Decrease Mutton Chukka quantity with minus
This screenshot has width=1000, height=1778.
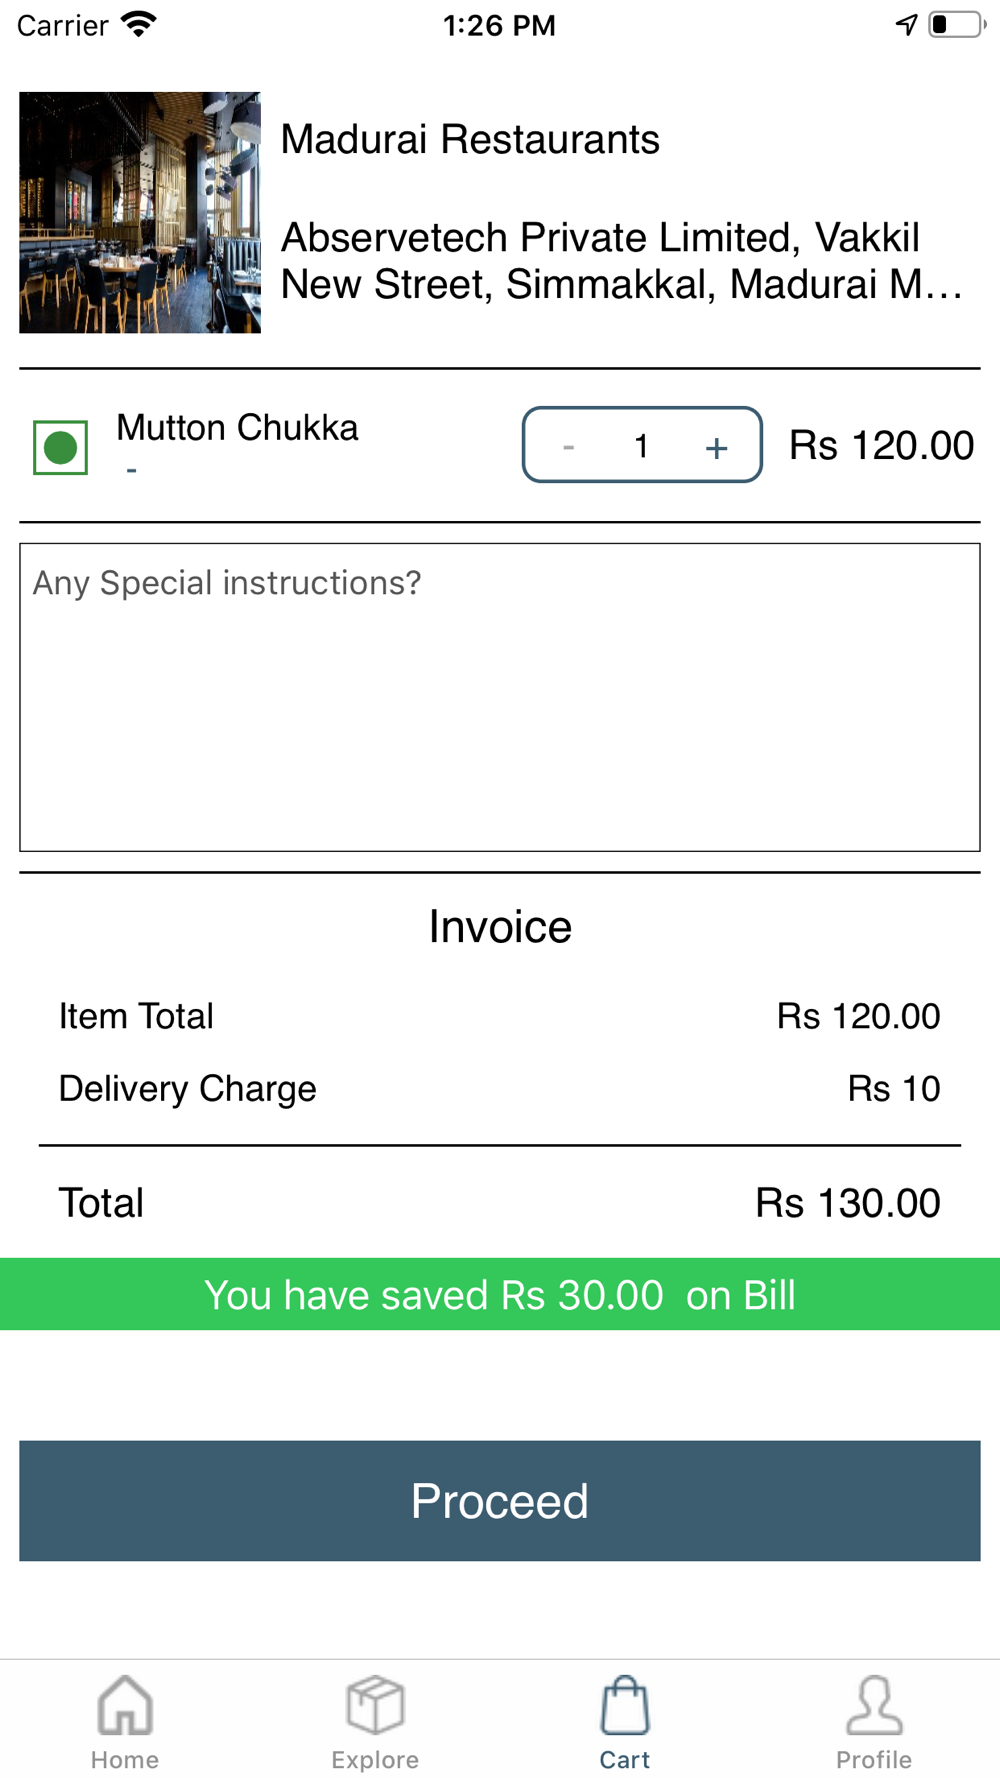568,447
